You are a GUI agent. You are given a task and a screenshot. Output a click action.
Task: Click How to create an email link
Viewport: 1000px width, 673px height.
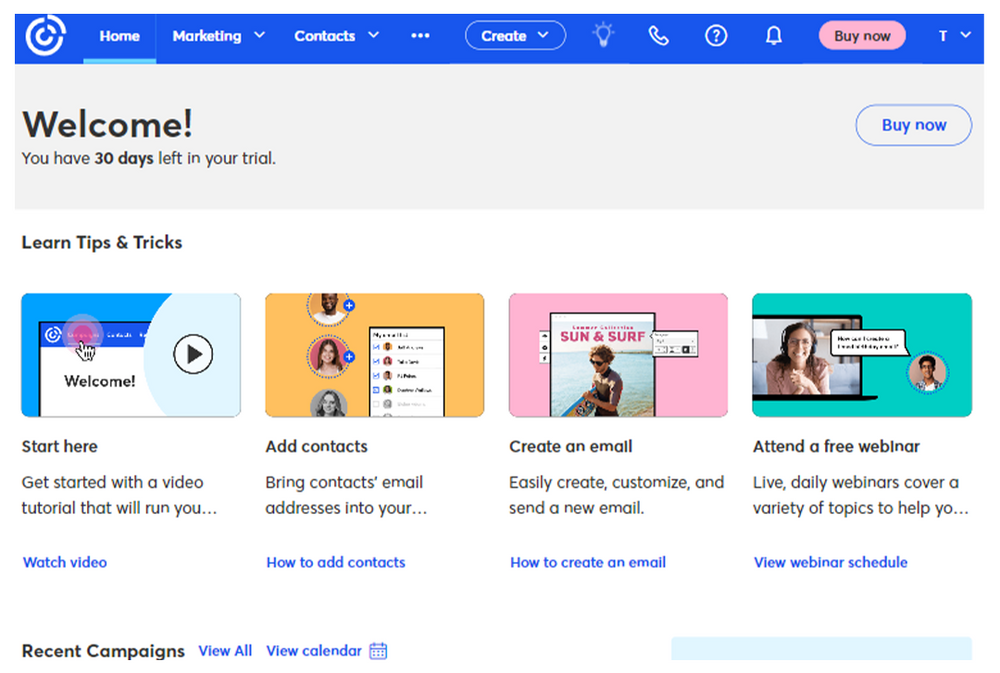pyautogui.click(x=588, y=562)
